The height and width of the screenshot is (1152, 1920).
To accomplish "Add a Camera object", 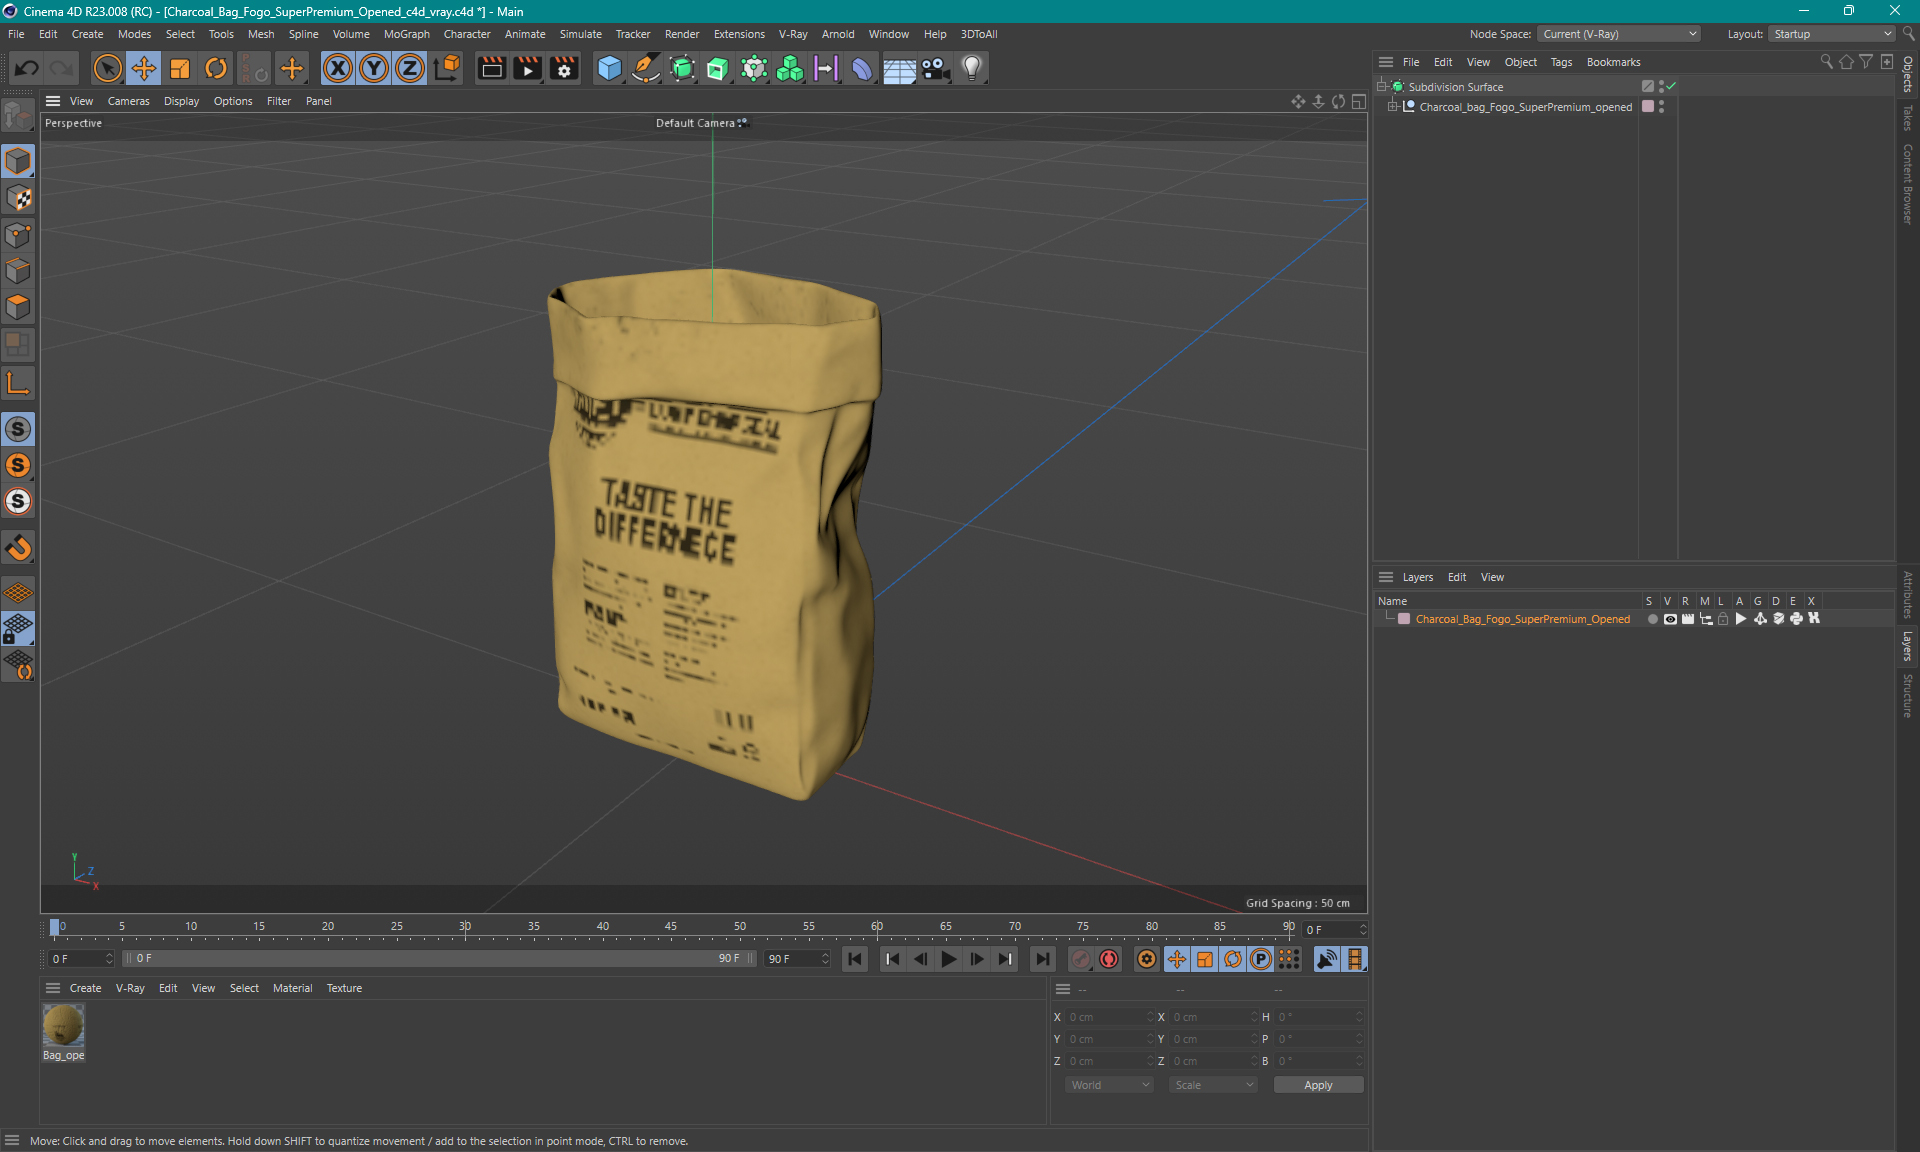I will 935,68.
